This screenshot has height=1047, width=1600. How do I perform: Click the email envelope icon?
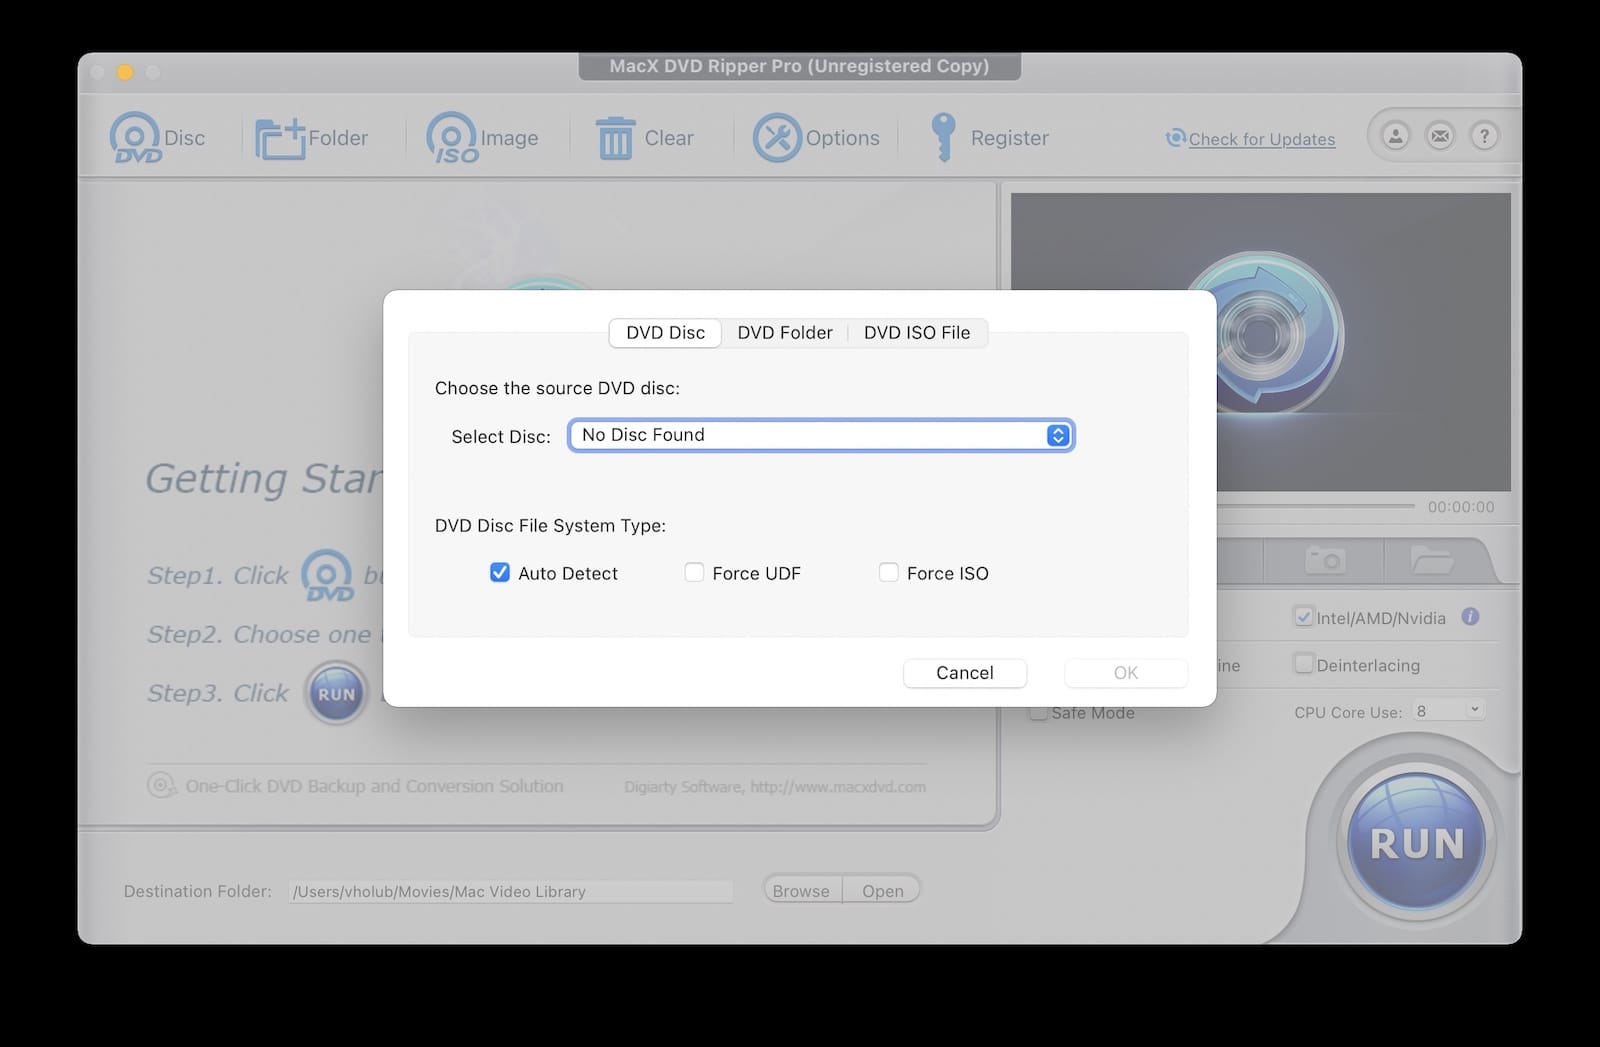click(1440, 136)
